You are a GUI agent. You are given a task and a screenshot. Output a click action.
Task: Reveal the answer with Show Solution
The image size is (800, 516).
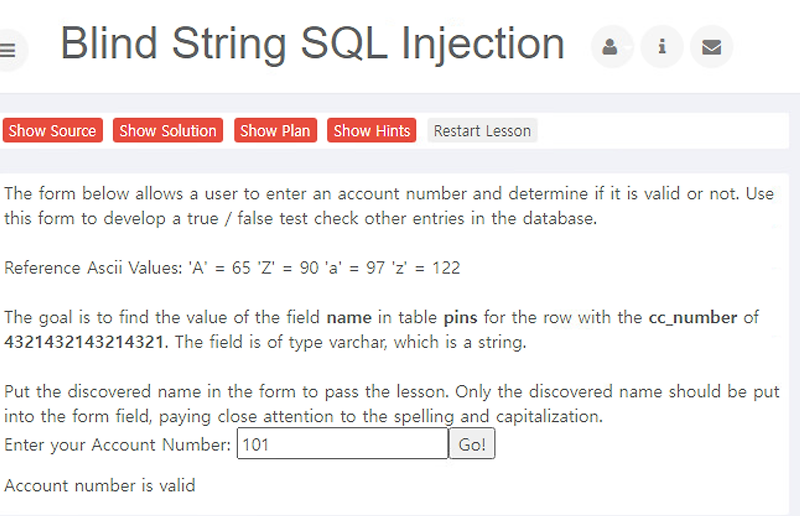(x=168, y=131)
